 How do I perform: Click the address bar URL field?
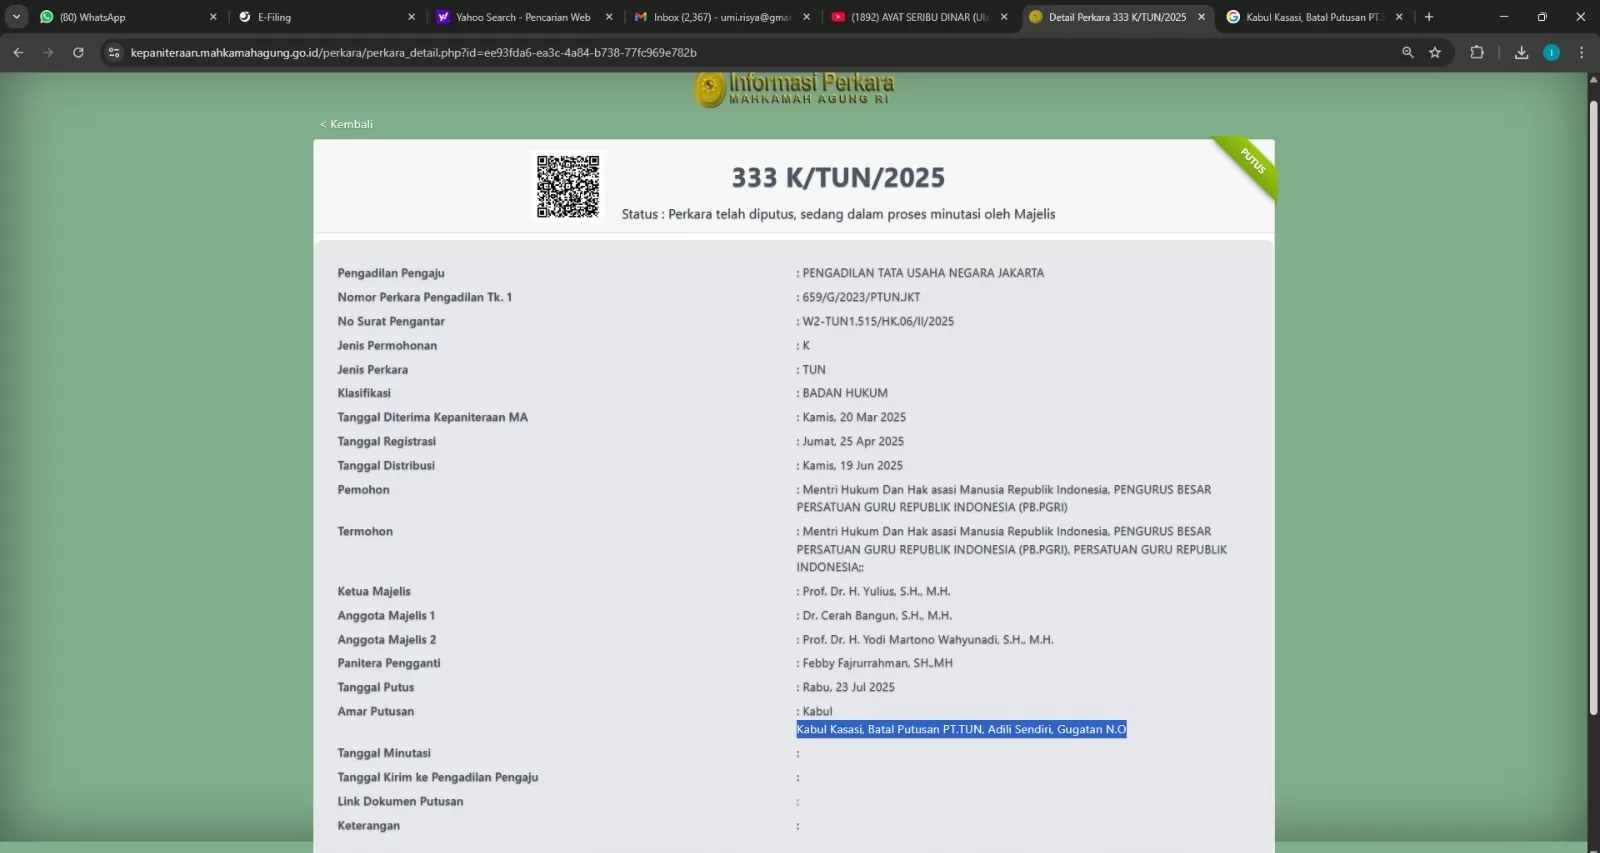700,53
